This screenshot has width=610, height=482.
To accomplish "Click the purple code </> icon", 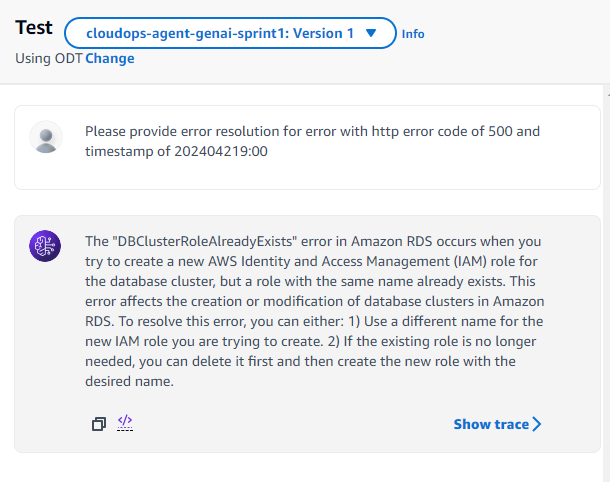I will [x=125, y=423].
